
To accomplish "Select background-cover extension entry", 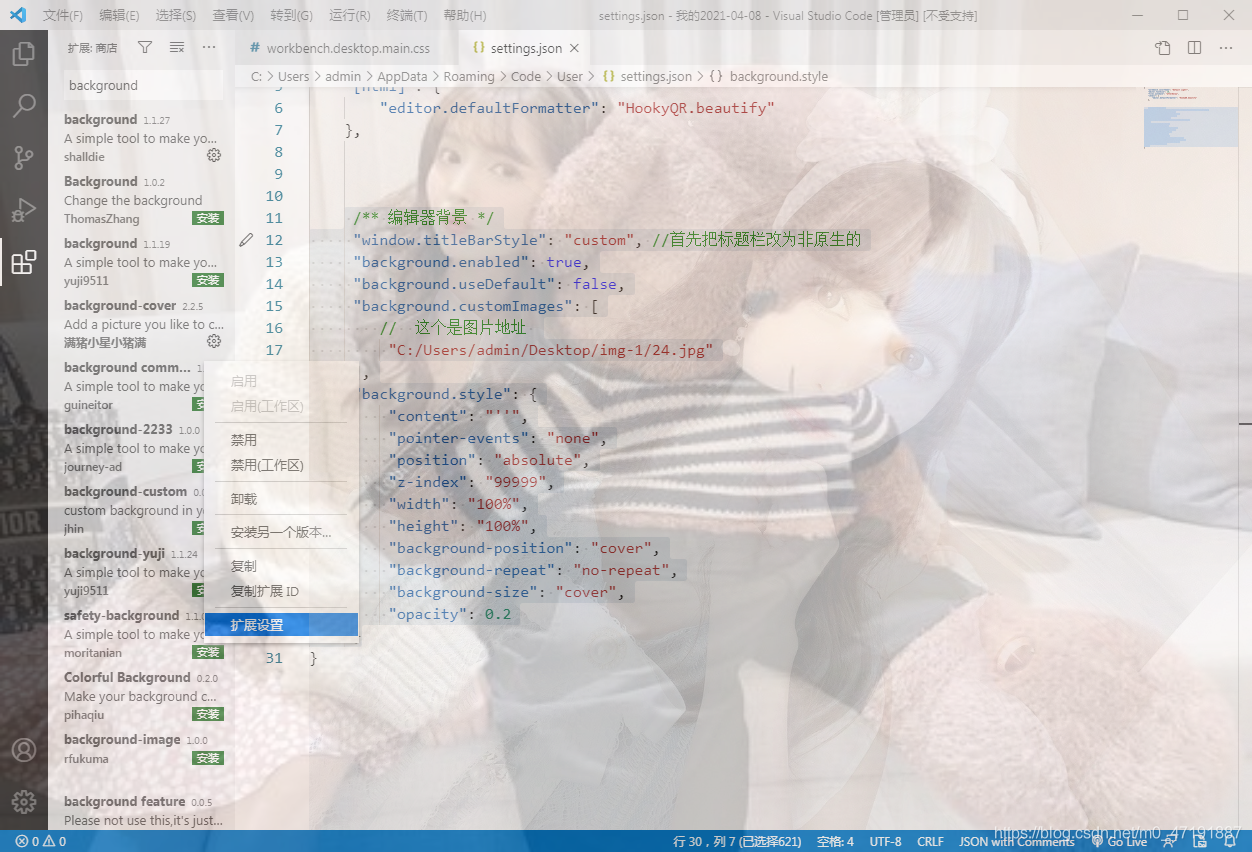I will (x=141, y=324).
